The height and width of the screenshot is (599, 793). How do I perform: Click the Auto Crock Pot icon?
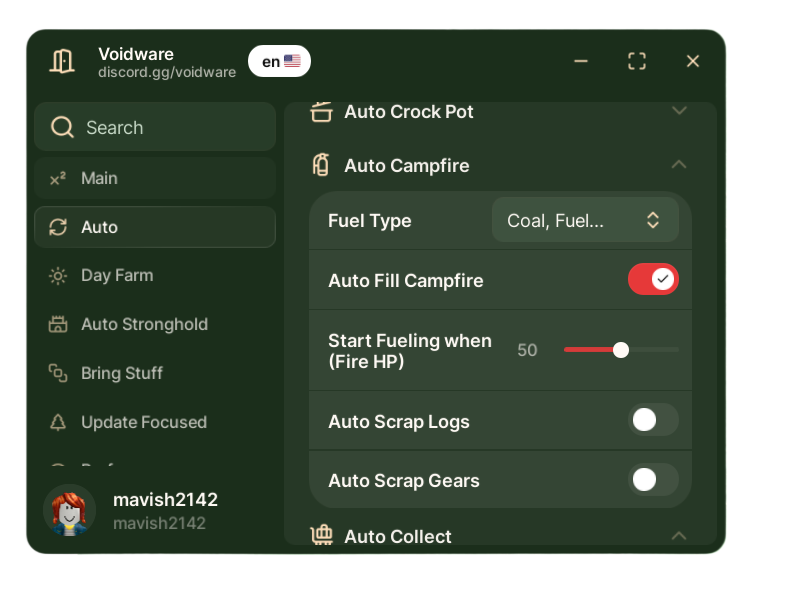pyautogui.click(x=321, y=112)
